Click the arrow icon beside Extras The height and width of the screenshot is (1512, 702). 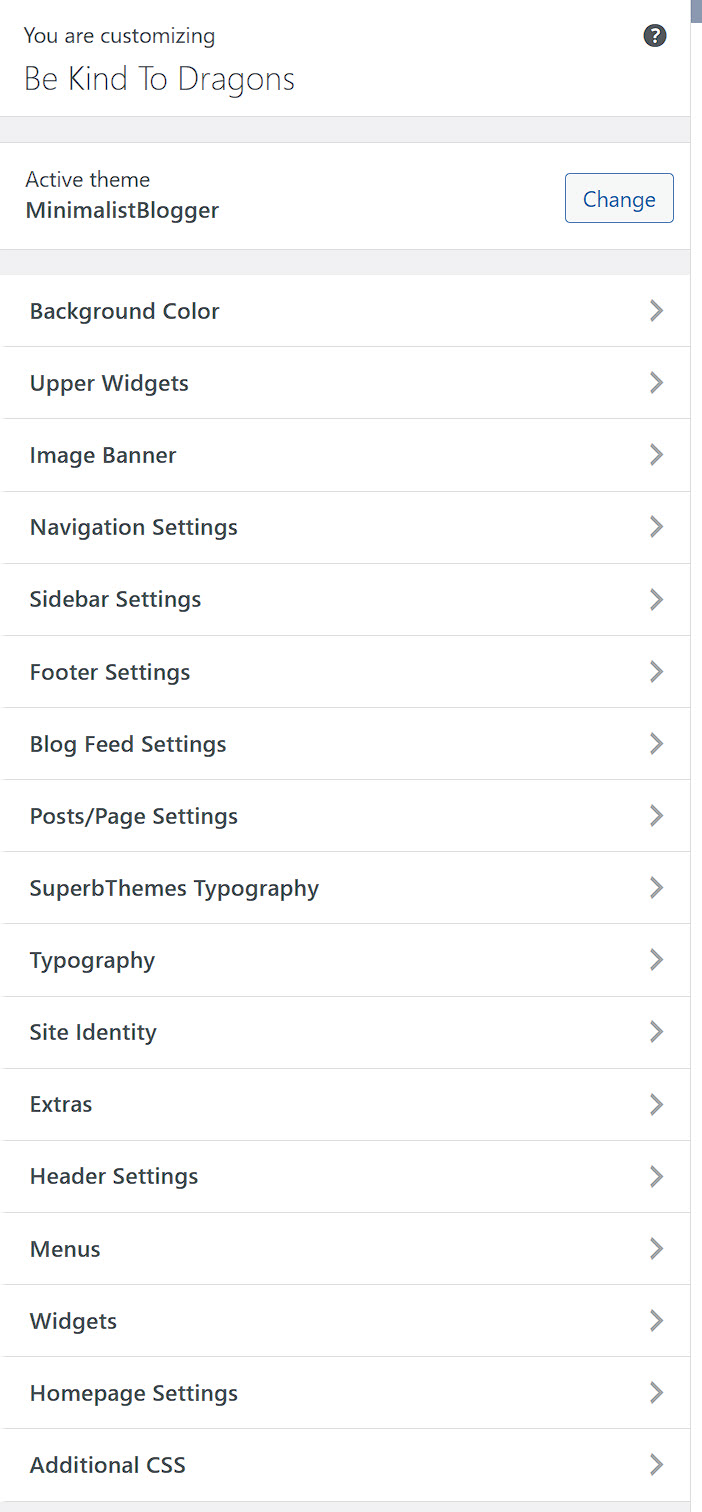656,1104
